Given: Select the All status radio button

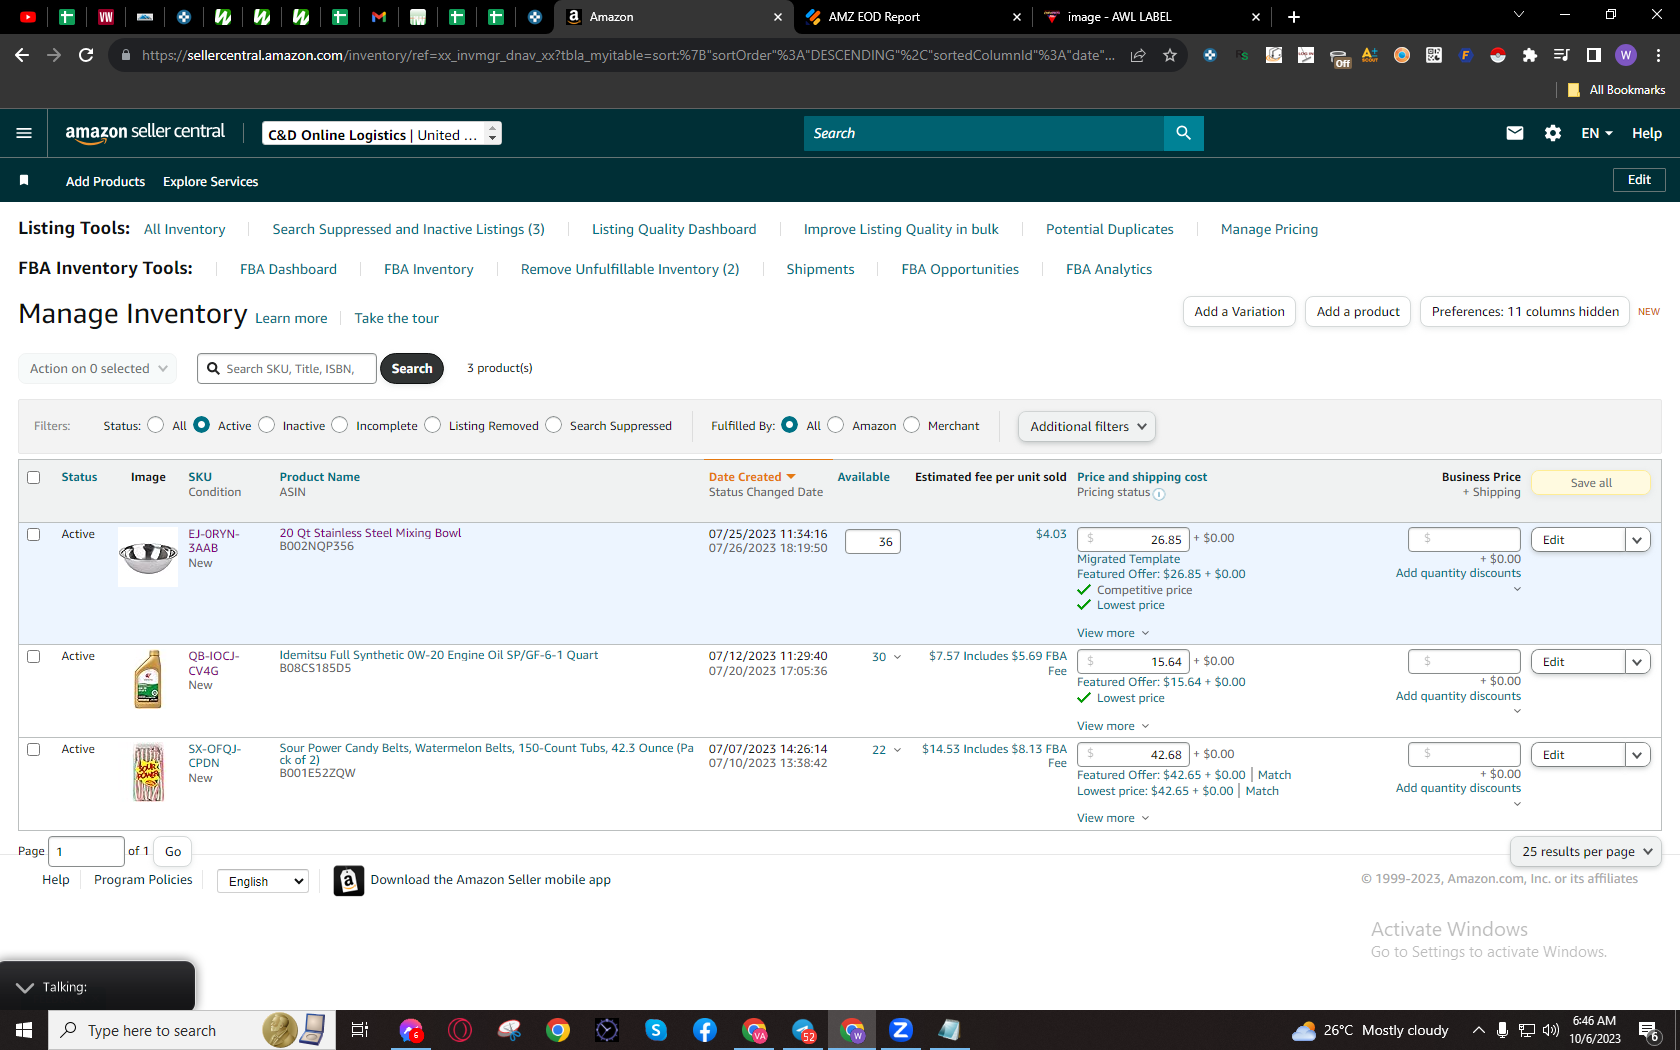Looking at the screenshot, I should point(155,425).
